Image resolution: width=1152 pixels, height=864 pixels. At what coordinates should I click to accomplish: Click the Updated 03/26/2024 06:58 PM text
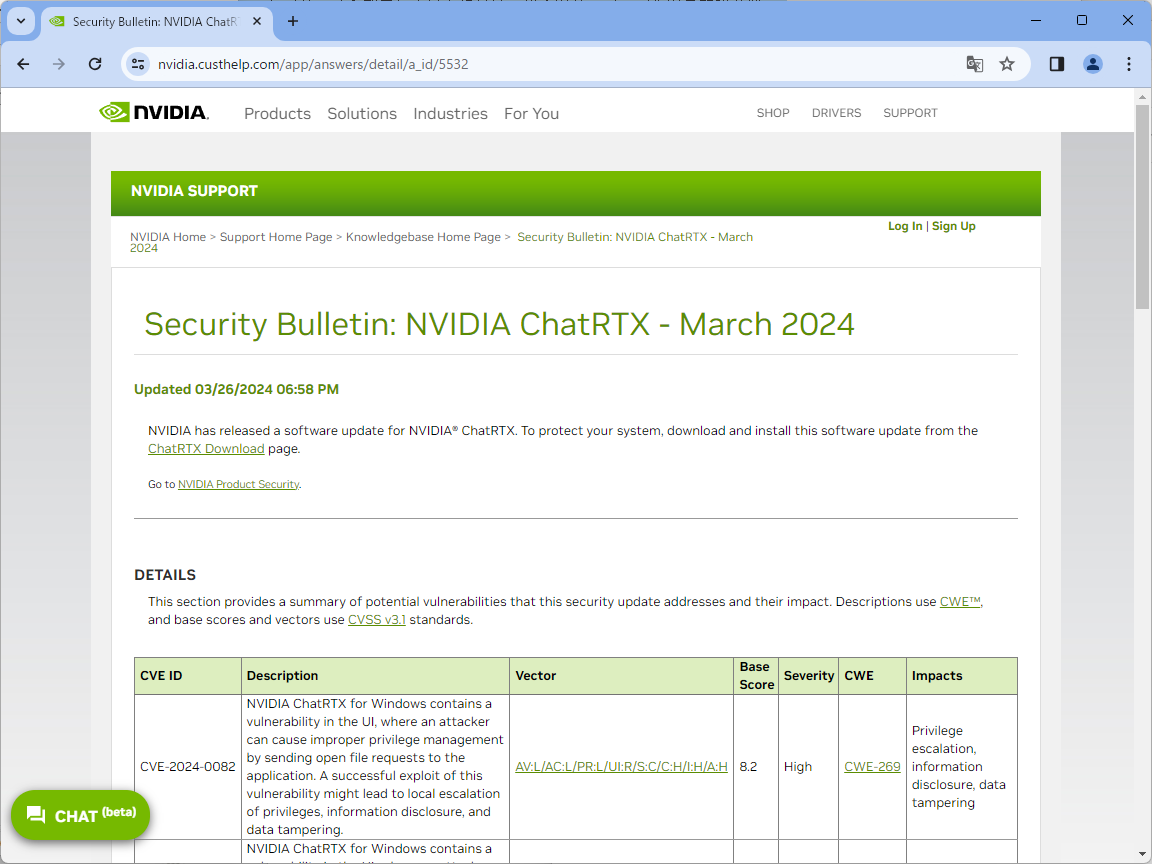236,389
